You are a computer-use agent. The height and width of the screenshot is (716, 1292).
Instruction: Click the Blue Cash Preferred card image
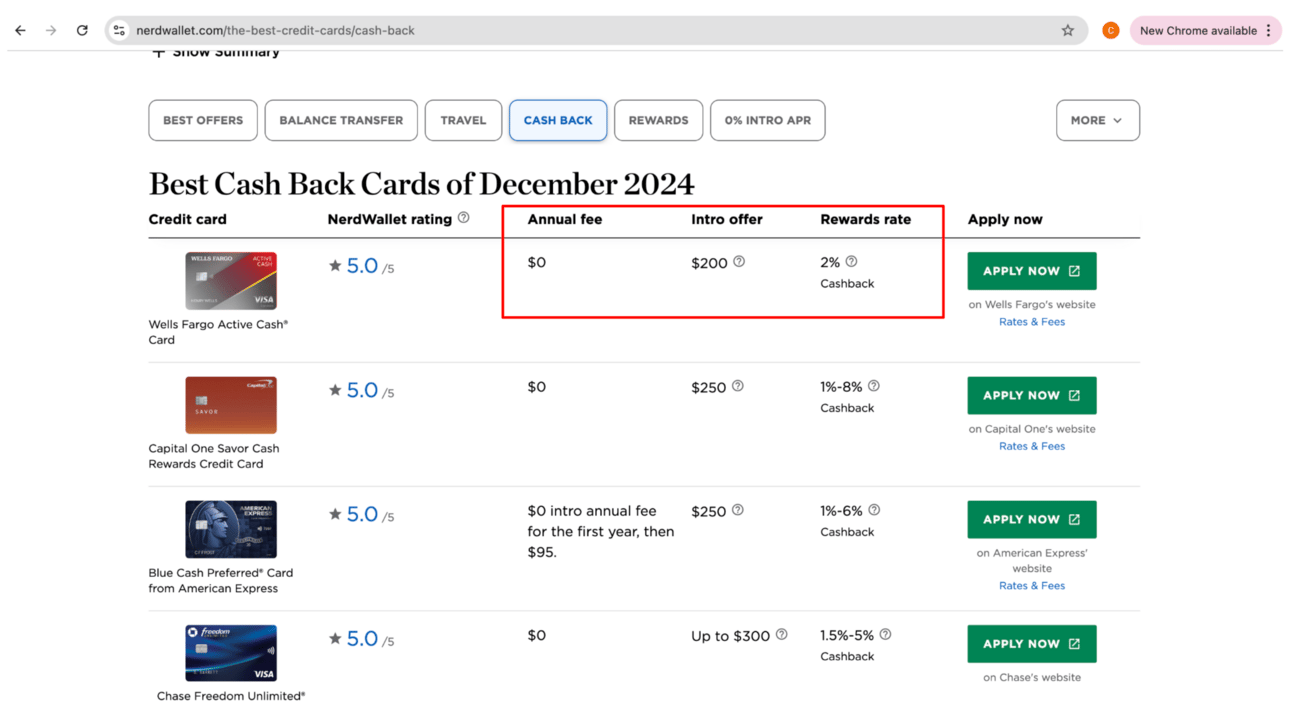click(x=231, y=529)
